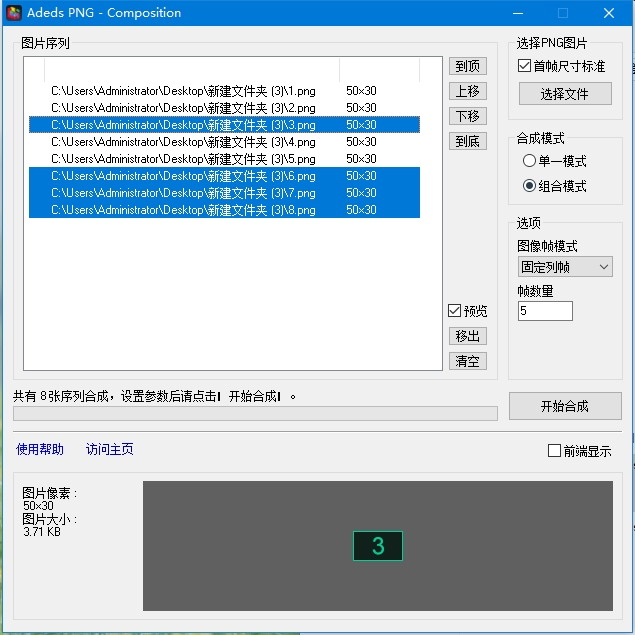Click the 下移 (move down) button

[x=467, y=116]
